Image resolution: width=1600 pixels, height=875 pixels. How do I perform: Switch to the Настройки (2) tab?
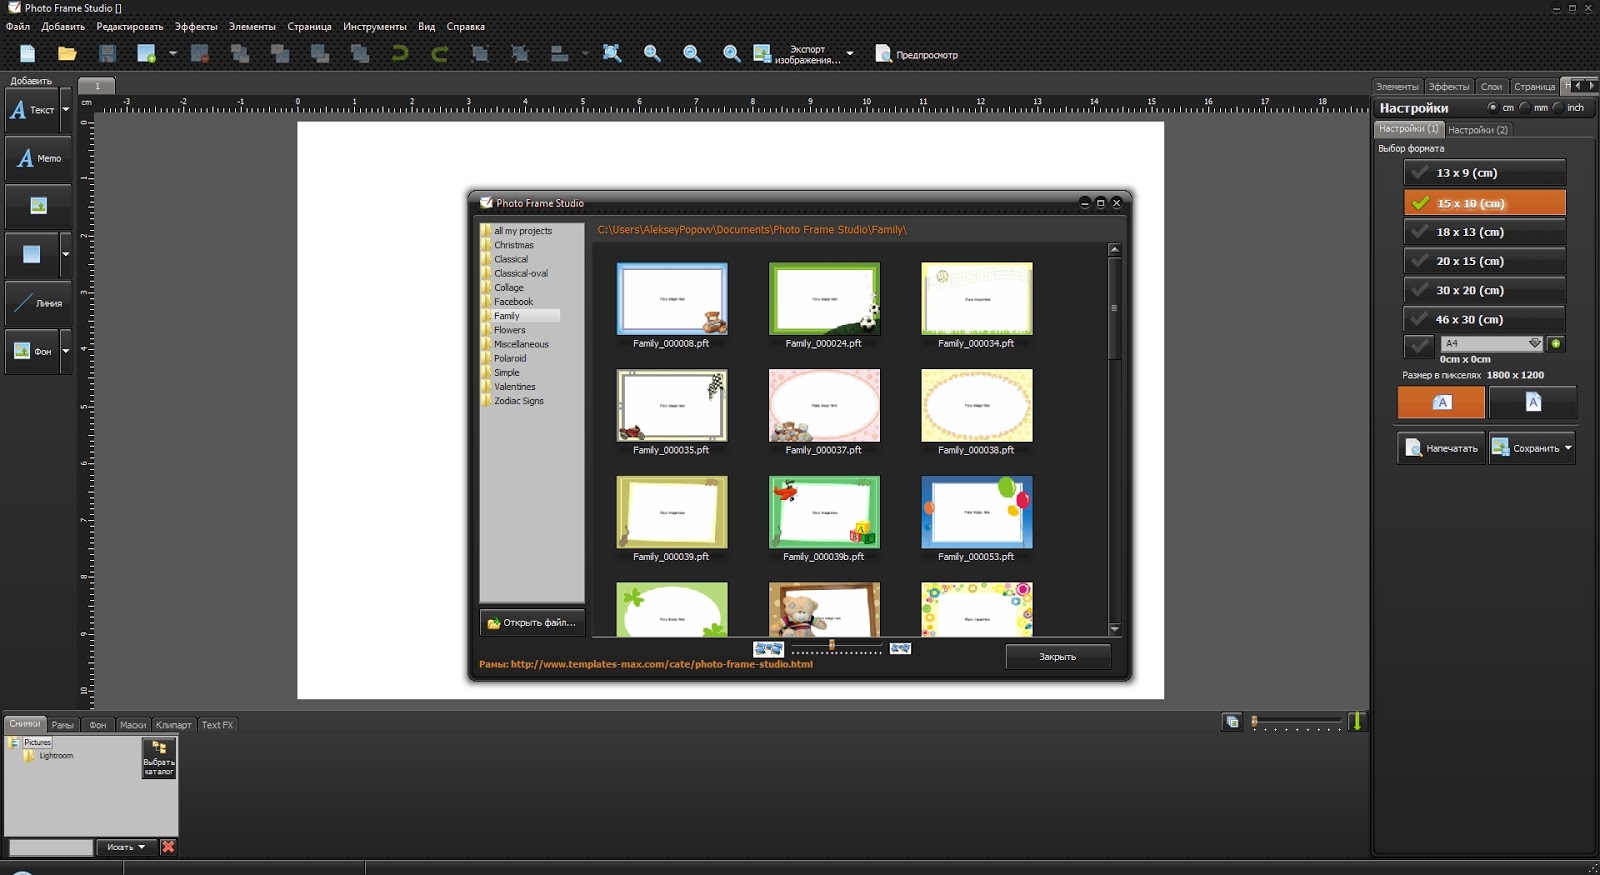[1478, 130]
